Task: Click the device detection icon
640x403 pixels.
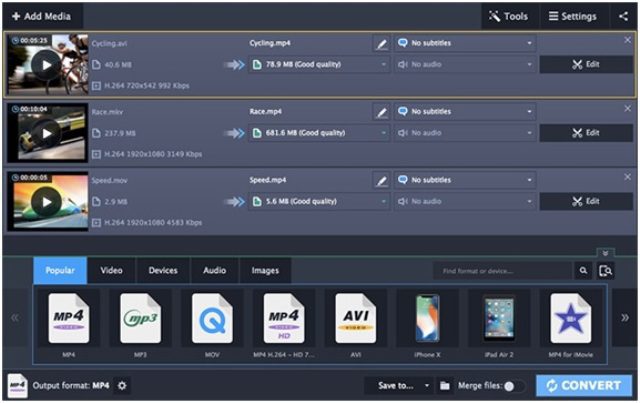Action: coord(606,271)
